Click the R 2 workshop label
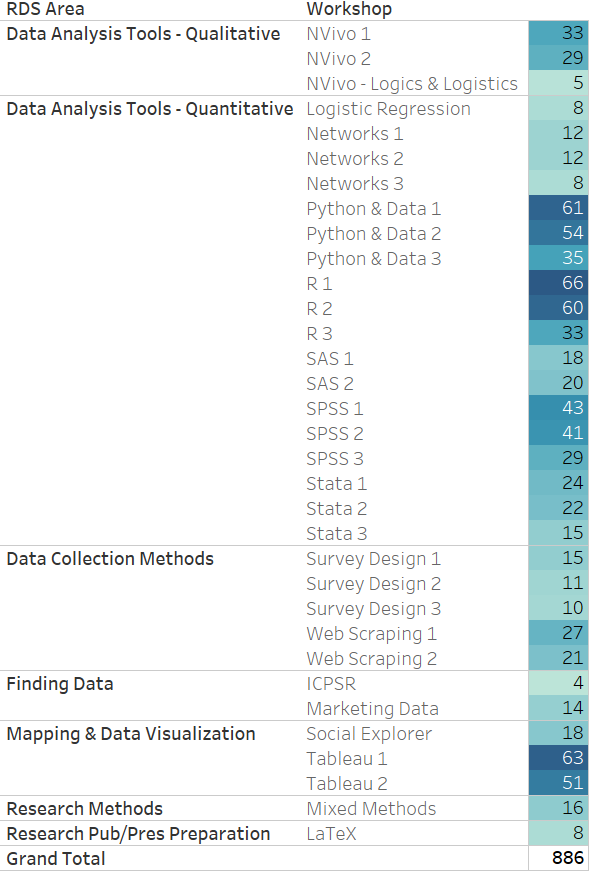Screen dimensions: 589x871 click(x=319, y=309)
